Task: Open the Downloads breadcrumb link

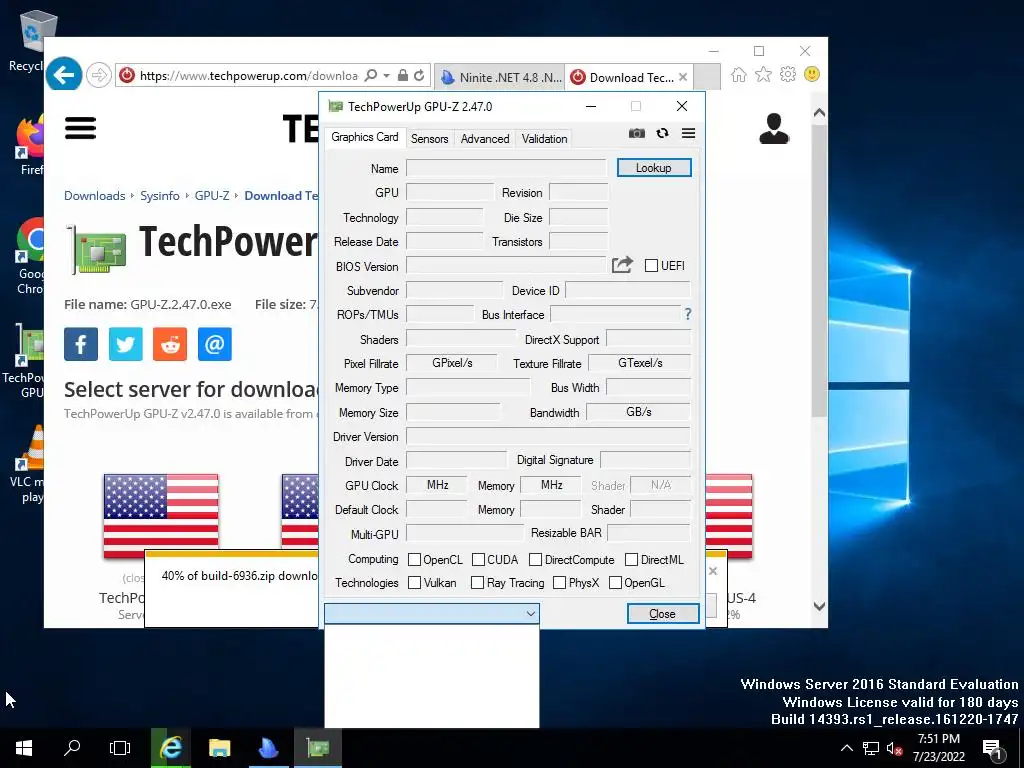Action: 95,195
